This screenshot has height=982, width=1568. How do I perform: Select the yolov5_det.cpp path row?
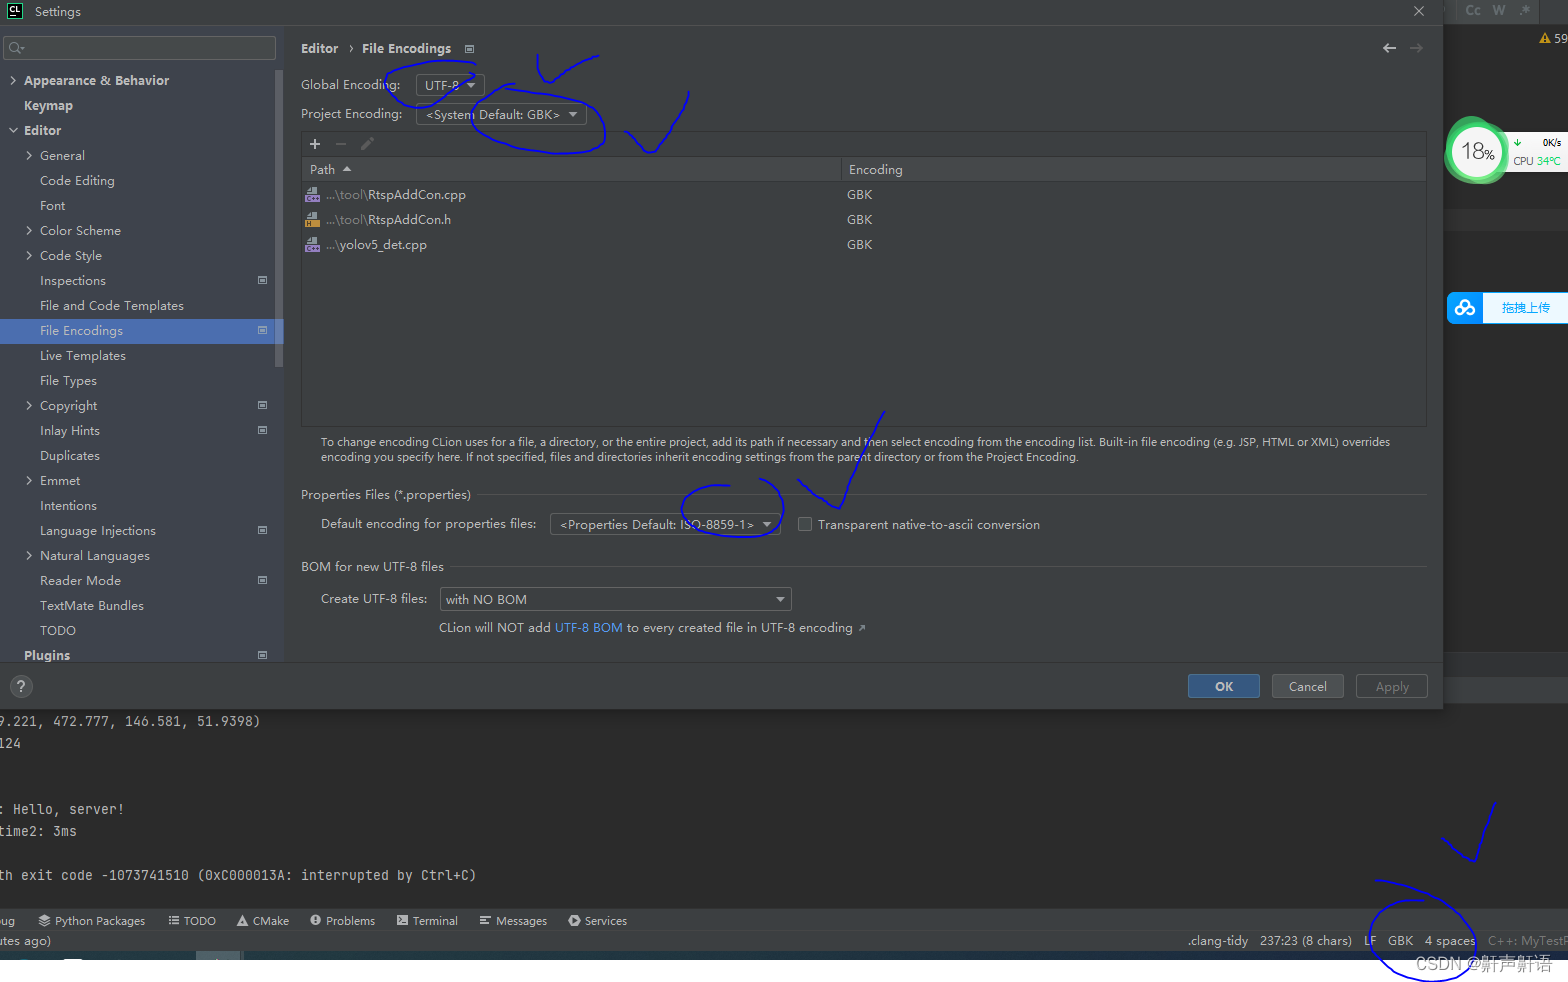pyautogui.click(x=864, y=245)
